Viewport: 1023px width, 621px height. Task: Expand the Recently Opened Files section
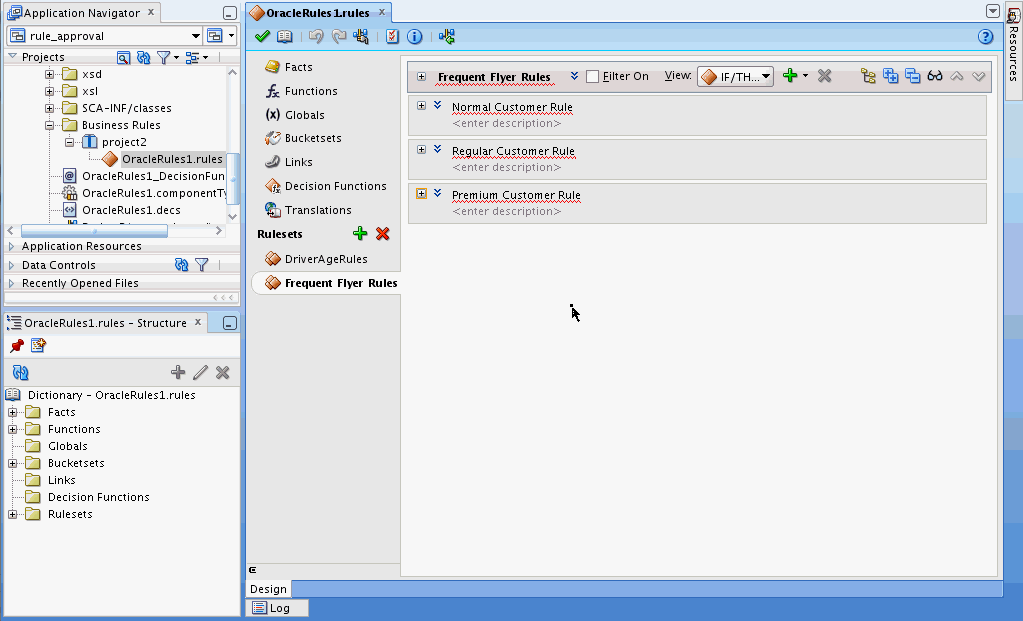tap(11, 283)
